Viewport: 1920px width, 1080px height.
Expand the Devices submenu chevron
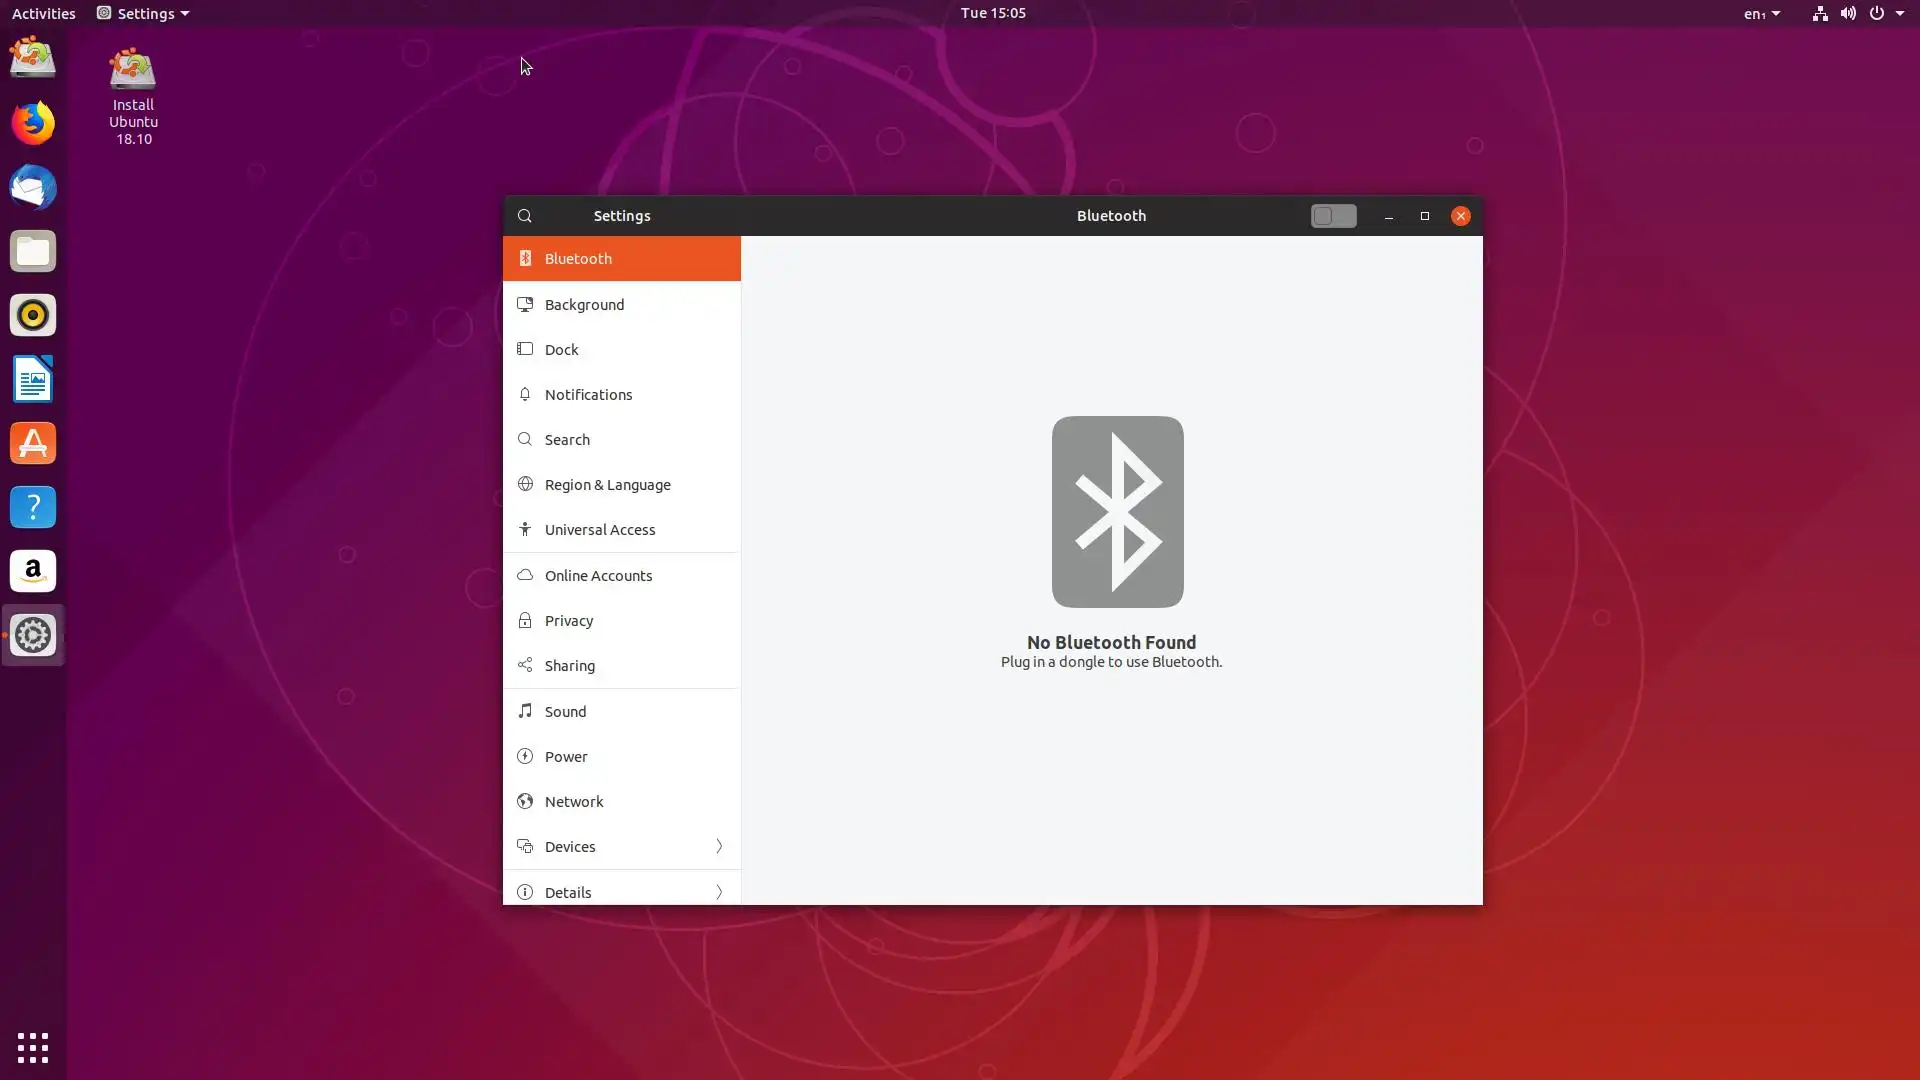point(718,846)
